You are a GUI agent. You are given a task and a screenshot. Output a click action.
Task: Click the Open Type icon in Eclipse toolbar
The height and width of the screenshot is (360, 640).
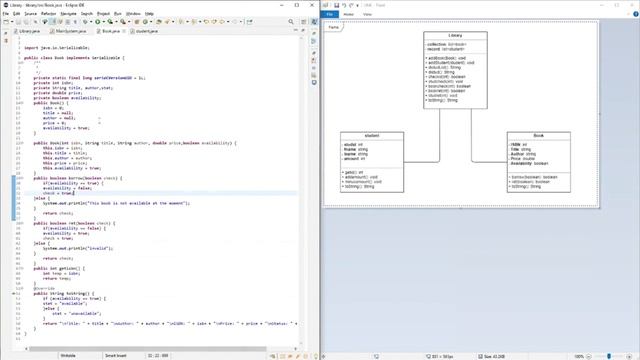(159, 22)
